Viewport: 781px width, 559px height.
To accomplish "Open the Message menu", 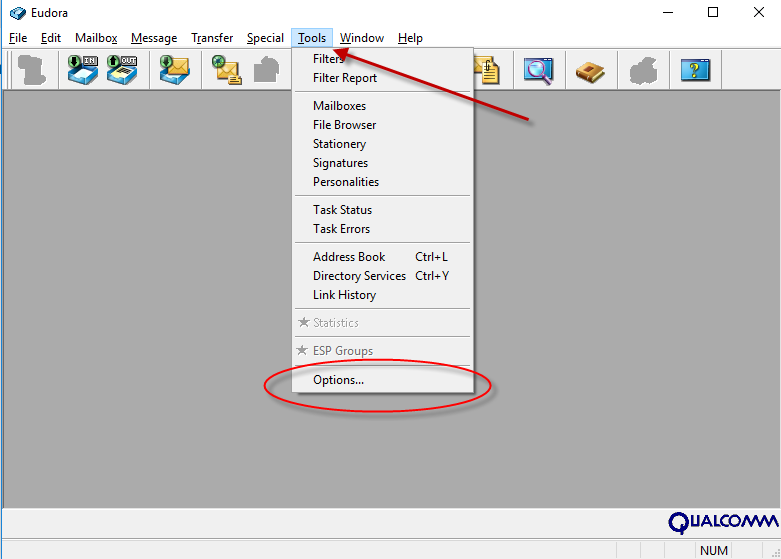I will pos(154,38).
